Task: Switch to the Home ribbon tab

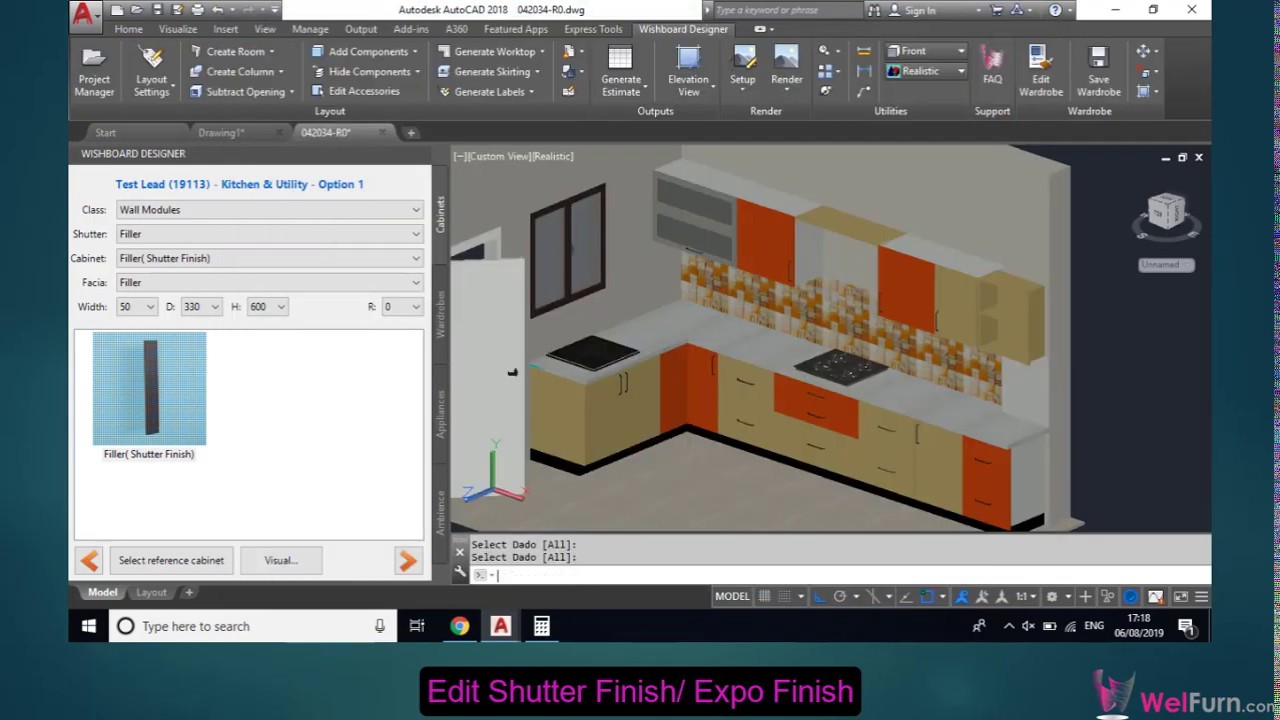Action: 128,29
